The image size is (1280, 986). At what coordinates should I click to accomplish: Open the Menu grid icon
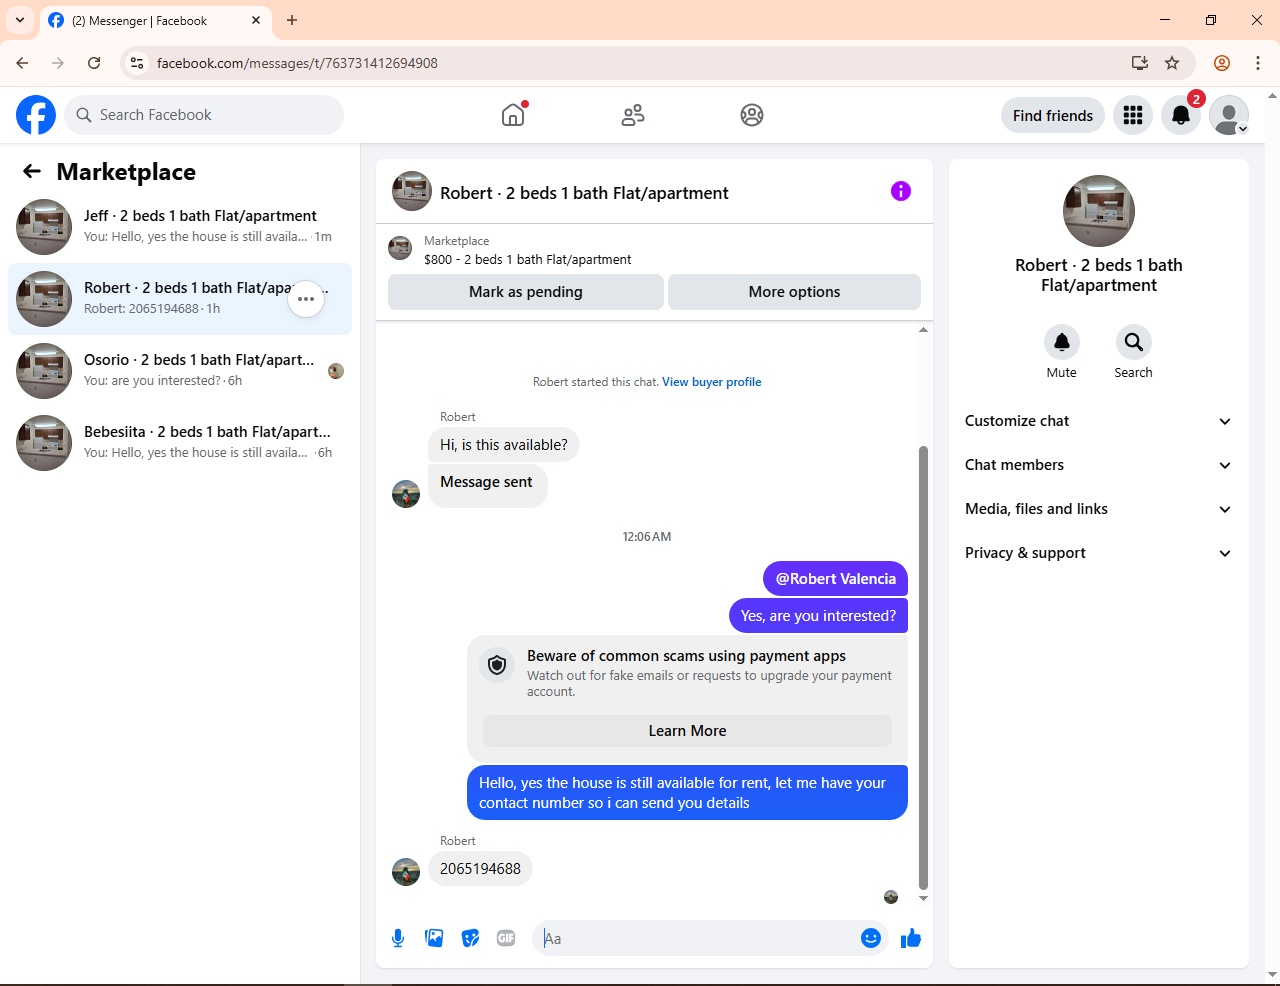1133,115
